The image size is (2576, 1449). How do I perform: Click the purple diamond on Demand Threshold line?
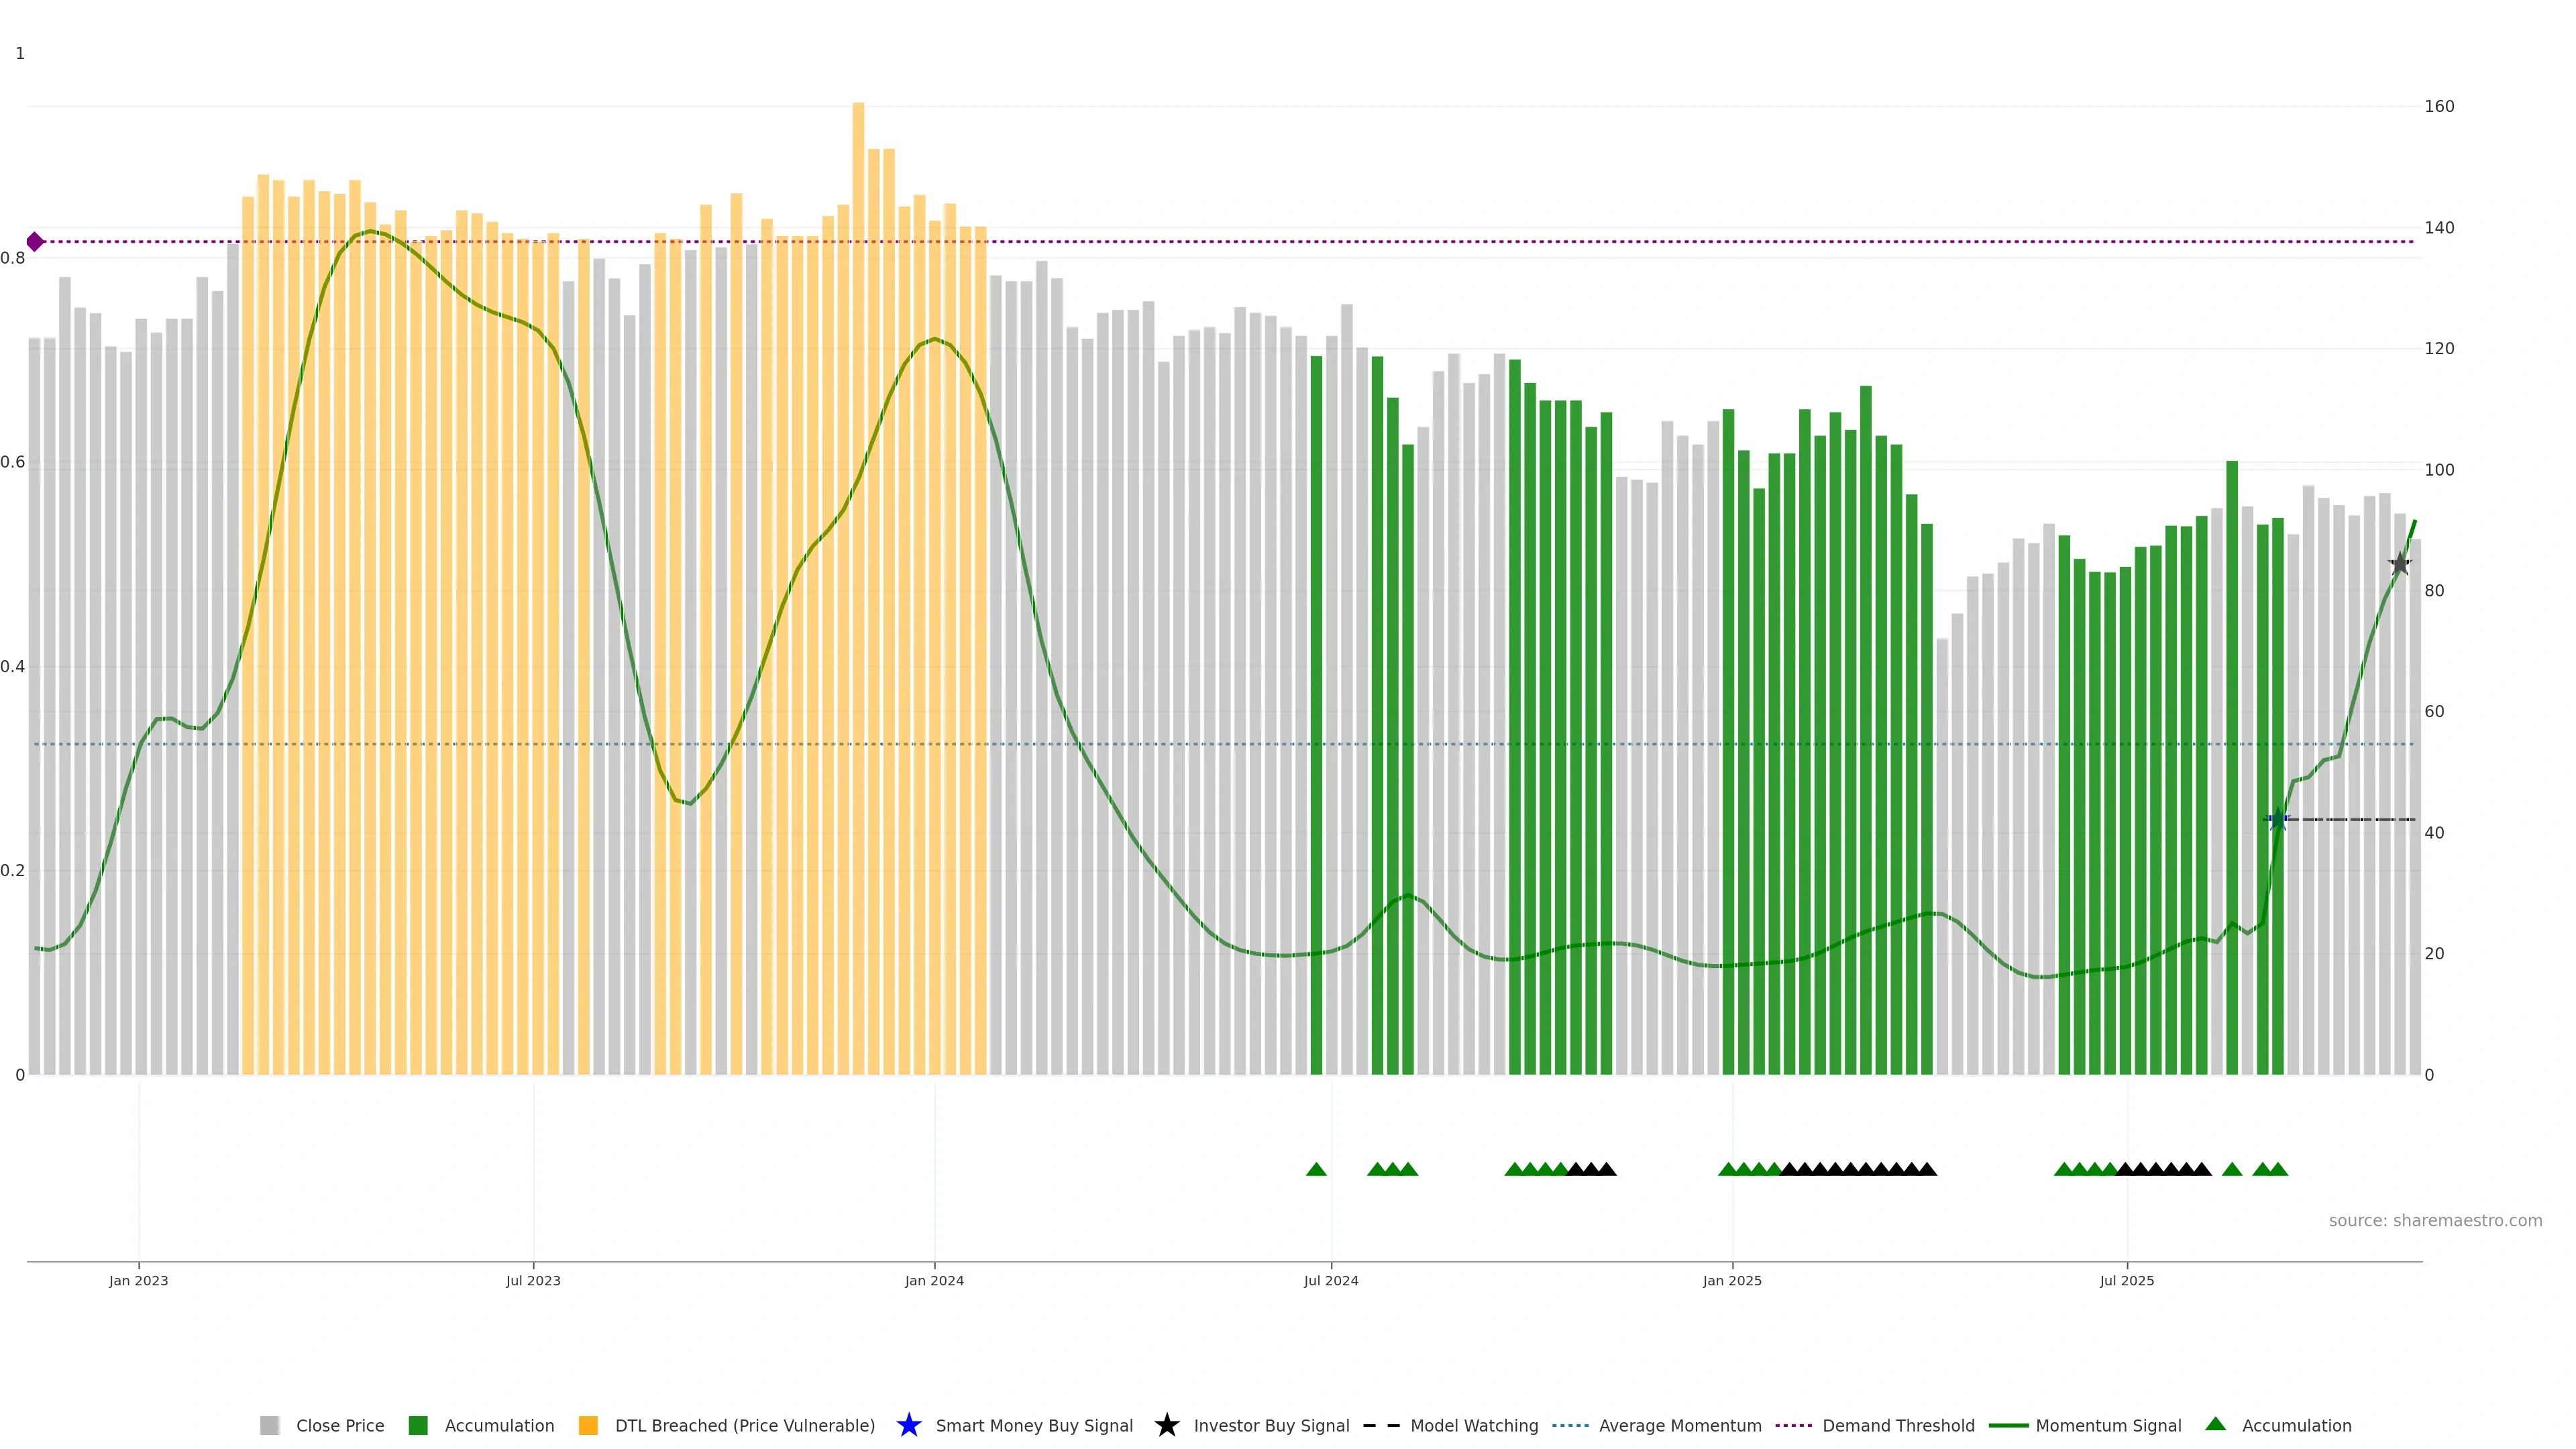[x=35, y=242]
